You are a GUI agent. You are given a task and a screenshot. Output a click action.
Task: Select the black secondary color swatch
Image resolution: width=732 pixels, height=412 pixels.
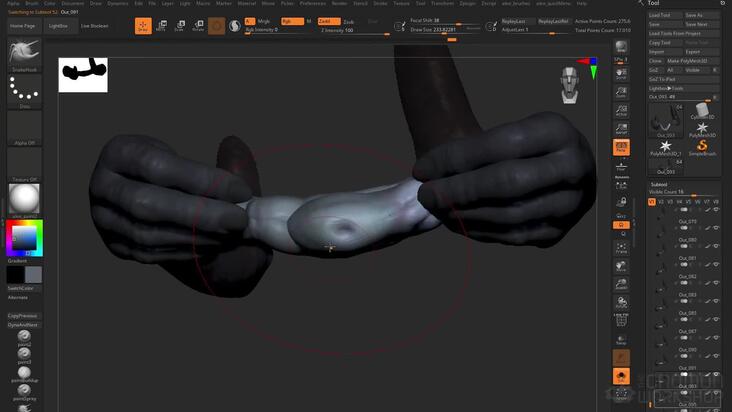15,275
